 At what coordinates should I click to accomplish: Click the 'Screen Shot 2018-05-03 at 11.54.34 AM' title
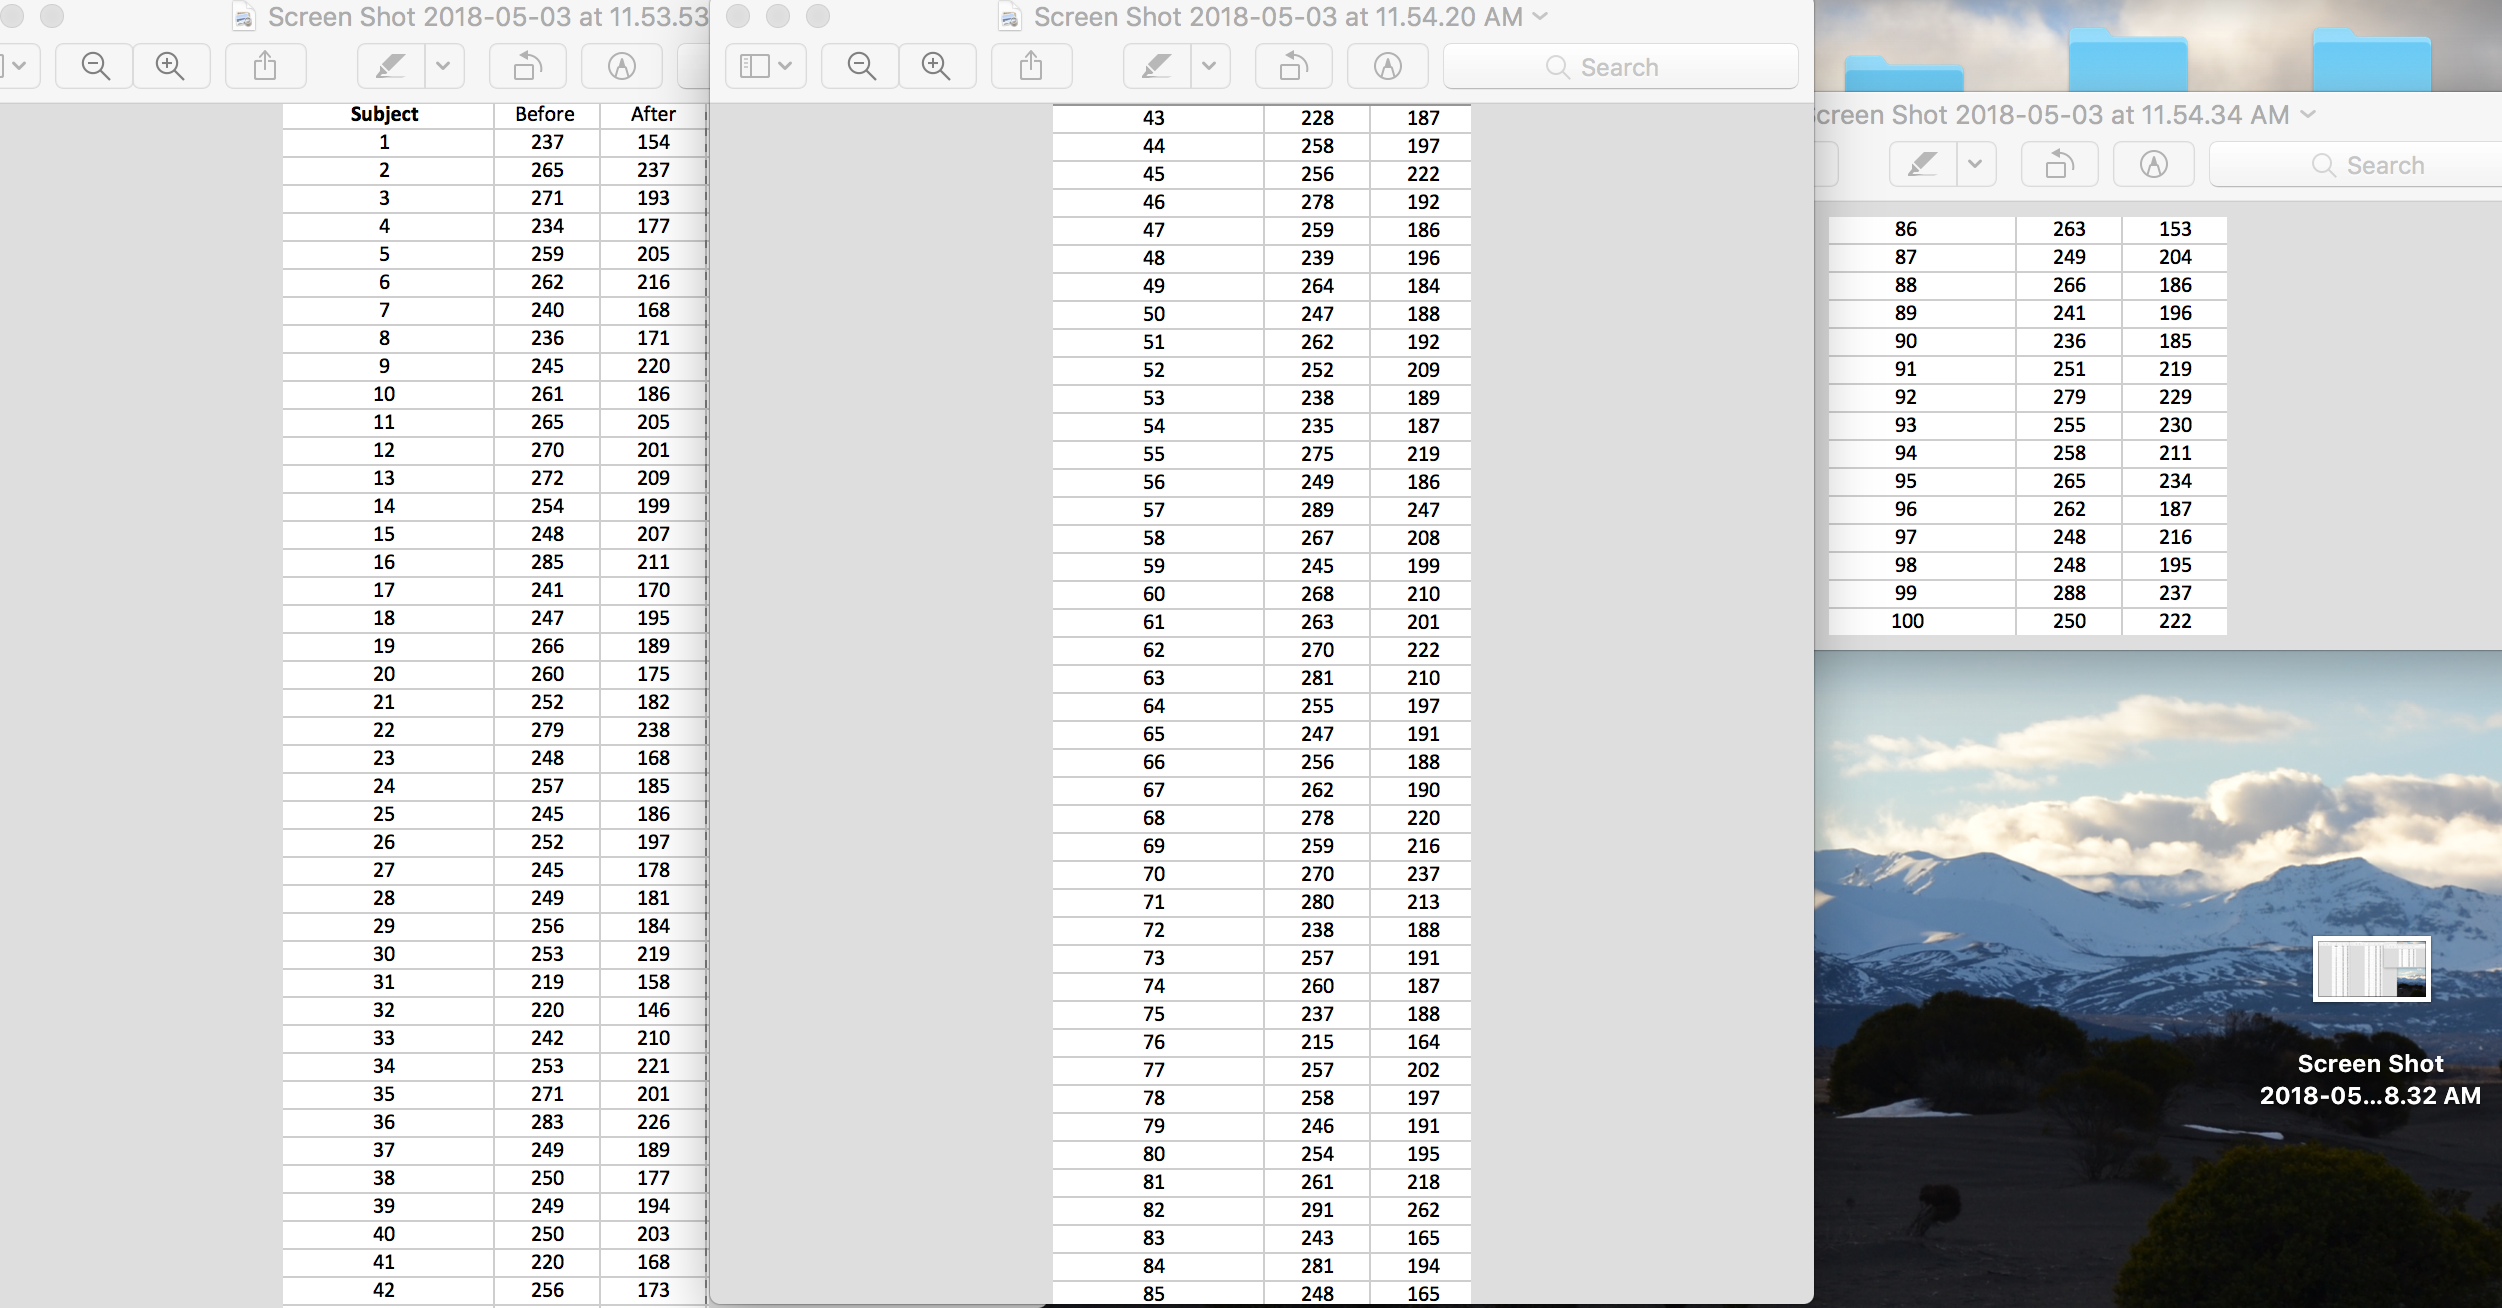2050,115
